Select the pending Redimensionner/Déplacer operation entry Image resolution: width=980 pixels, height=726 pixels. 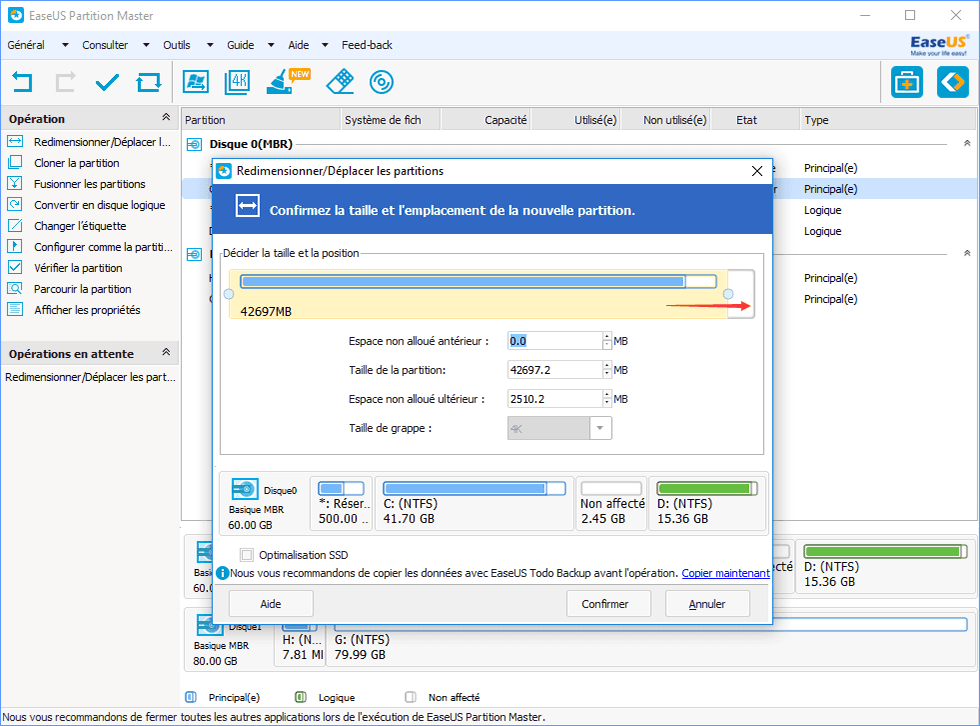(x=90, y=377)
